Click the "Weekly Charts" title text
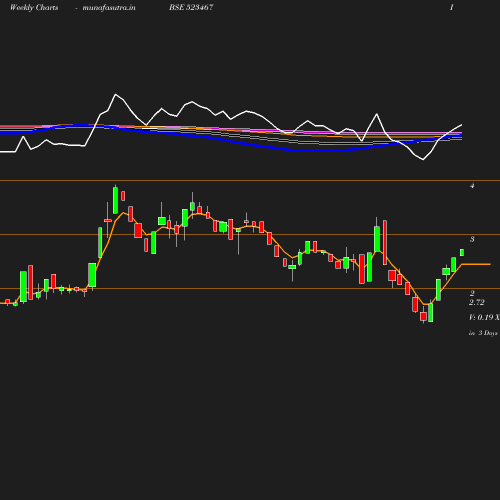This screenshot has width=500, height=500. (34, 8)
